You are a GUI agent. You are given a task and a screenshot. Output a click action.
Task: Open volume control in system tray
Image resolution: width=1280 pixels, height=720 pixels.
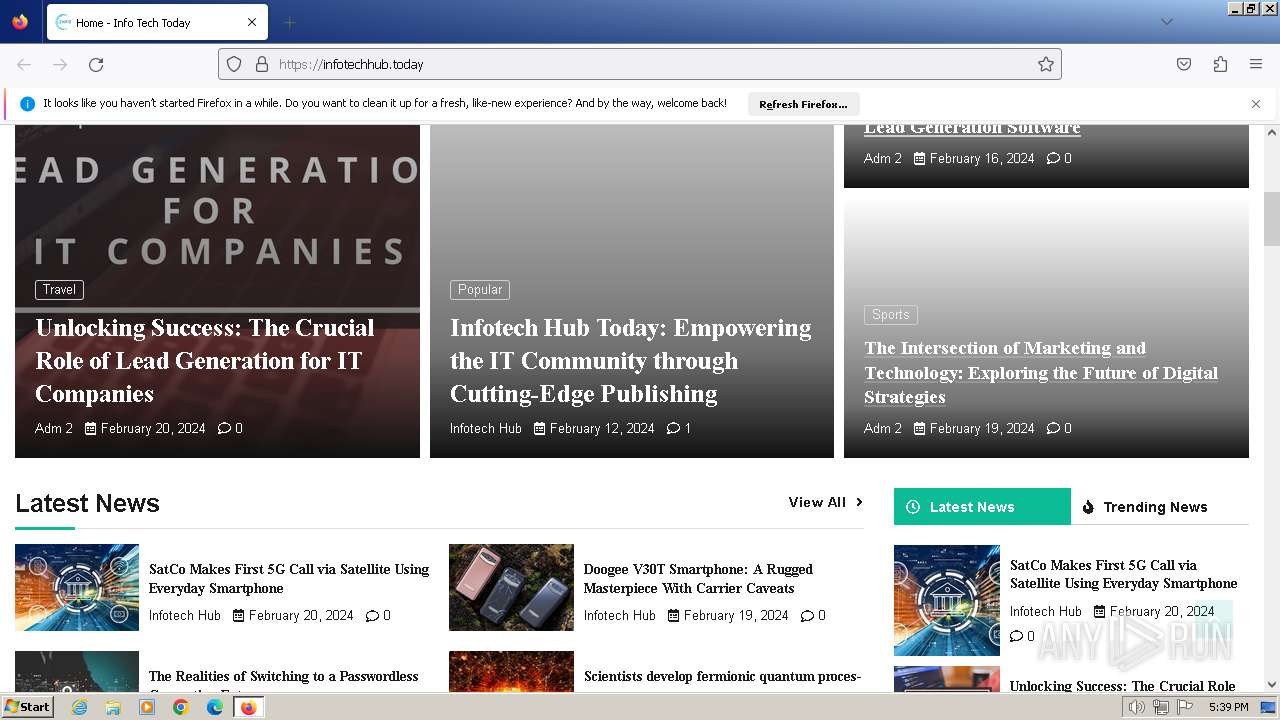[1136, 707]
